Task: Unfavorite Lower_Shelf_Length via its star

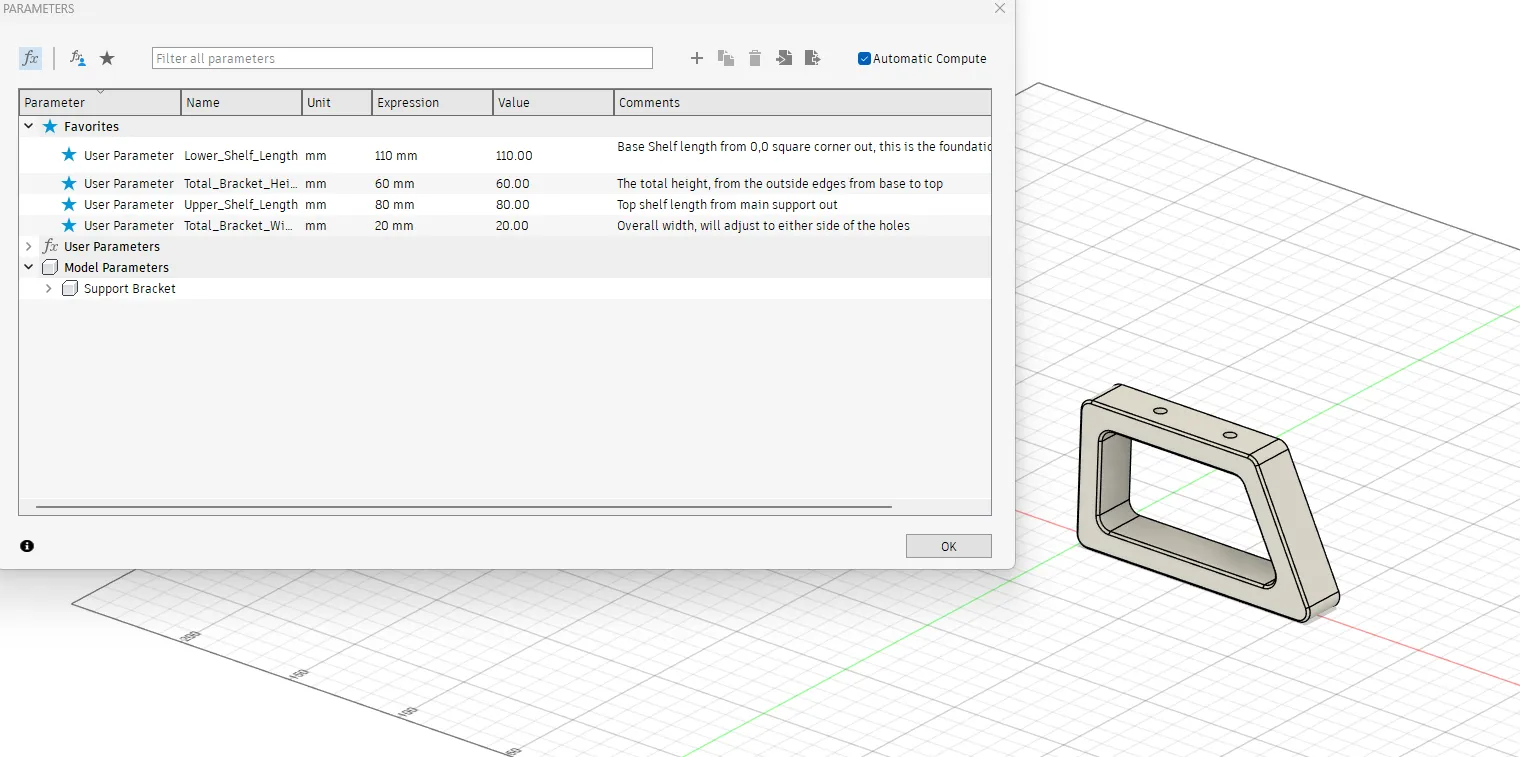Action: [69, 155]
